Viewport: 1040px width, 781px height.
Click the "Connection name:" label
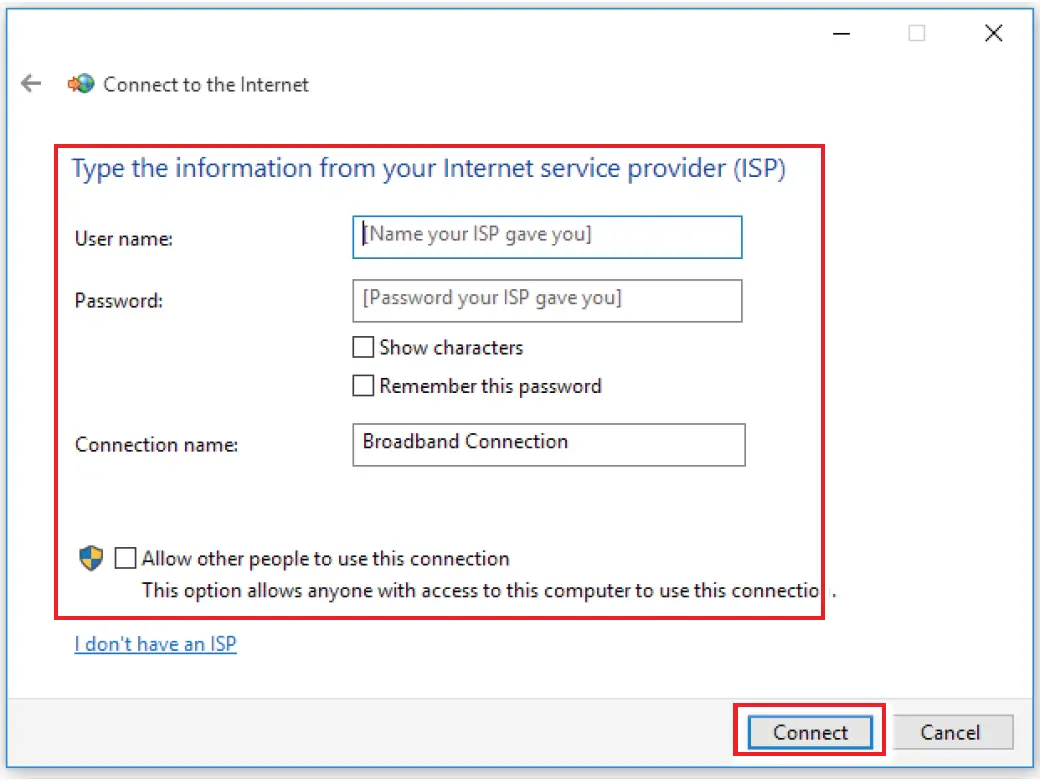tap(156, 444)
